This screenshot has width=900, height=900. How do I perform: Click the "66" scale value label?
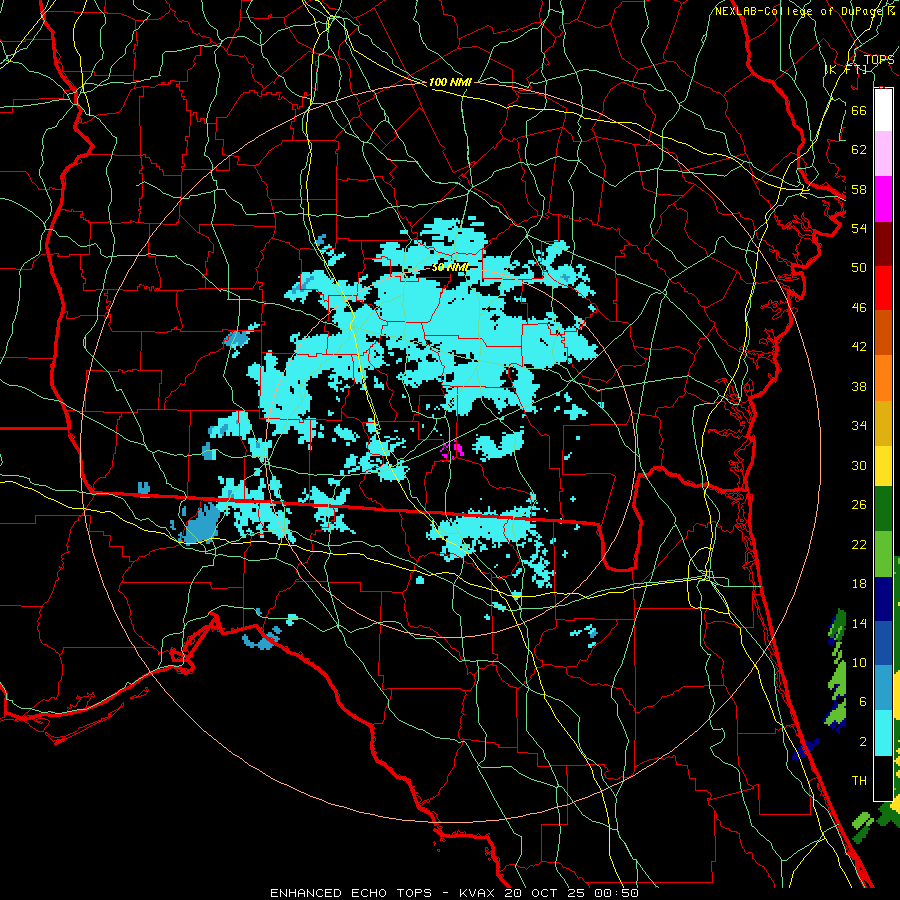[x=859, y=110]
